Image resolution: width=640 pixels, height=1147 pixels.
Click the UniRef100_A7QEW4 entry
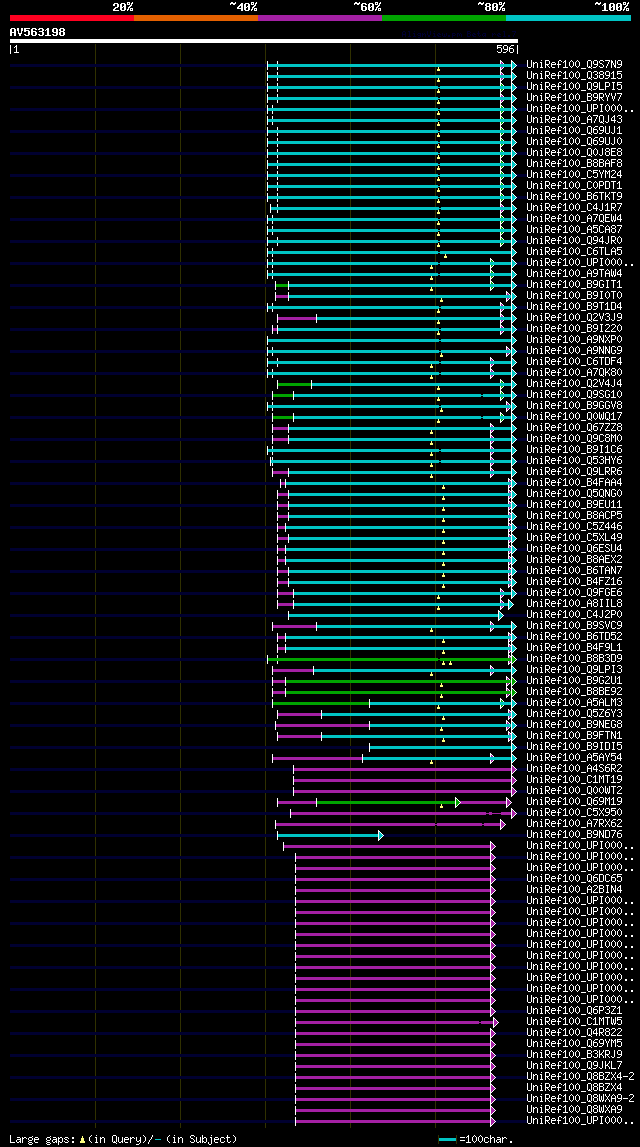tap(574, 218)
